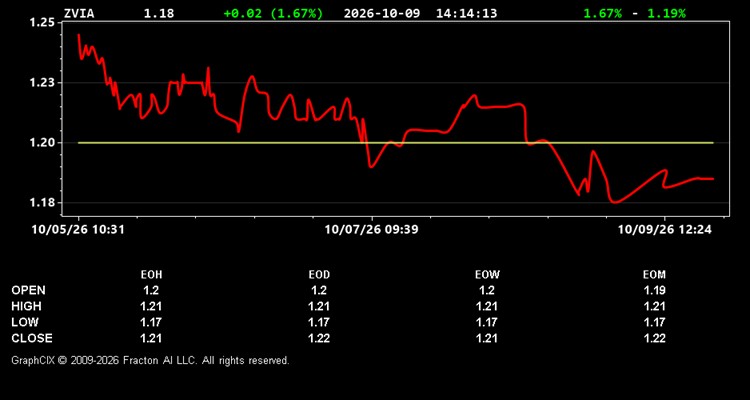The width and height of the screenshot is (750, 400).
Task: Click the HIGH value under EOW
Action: (x=486, y=306)
